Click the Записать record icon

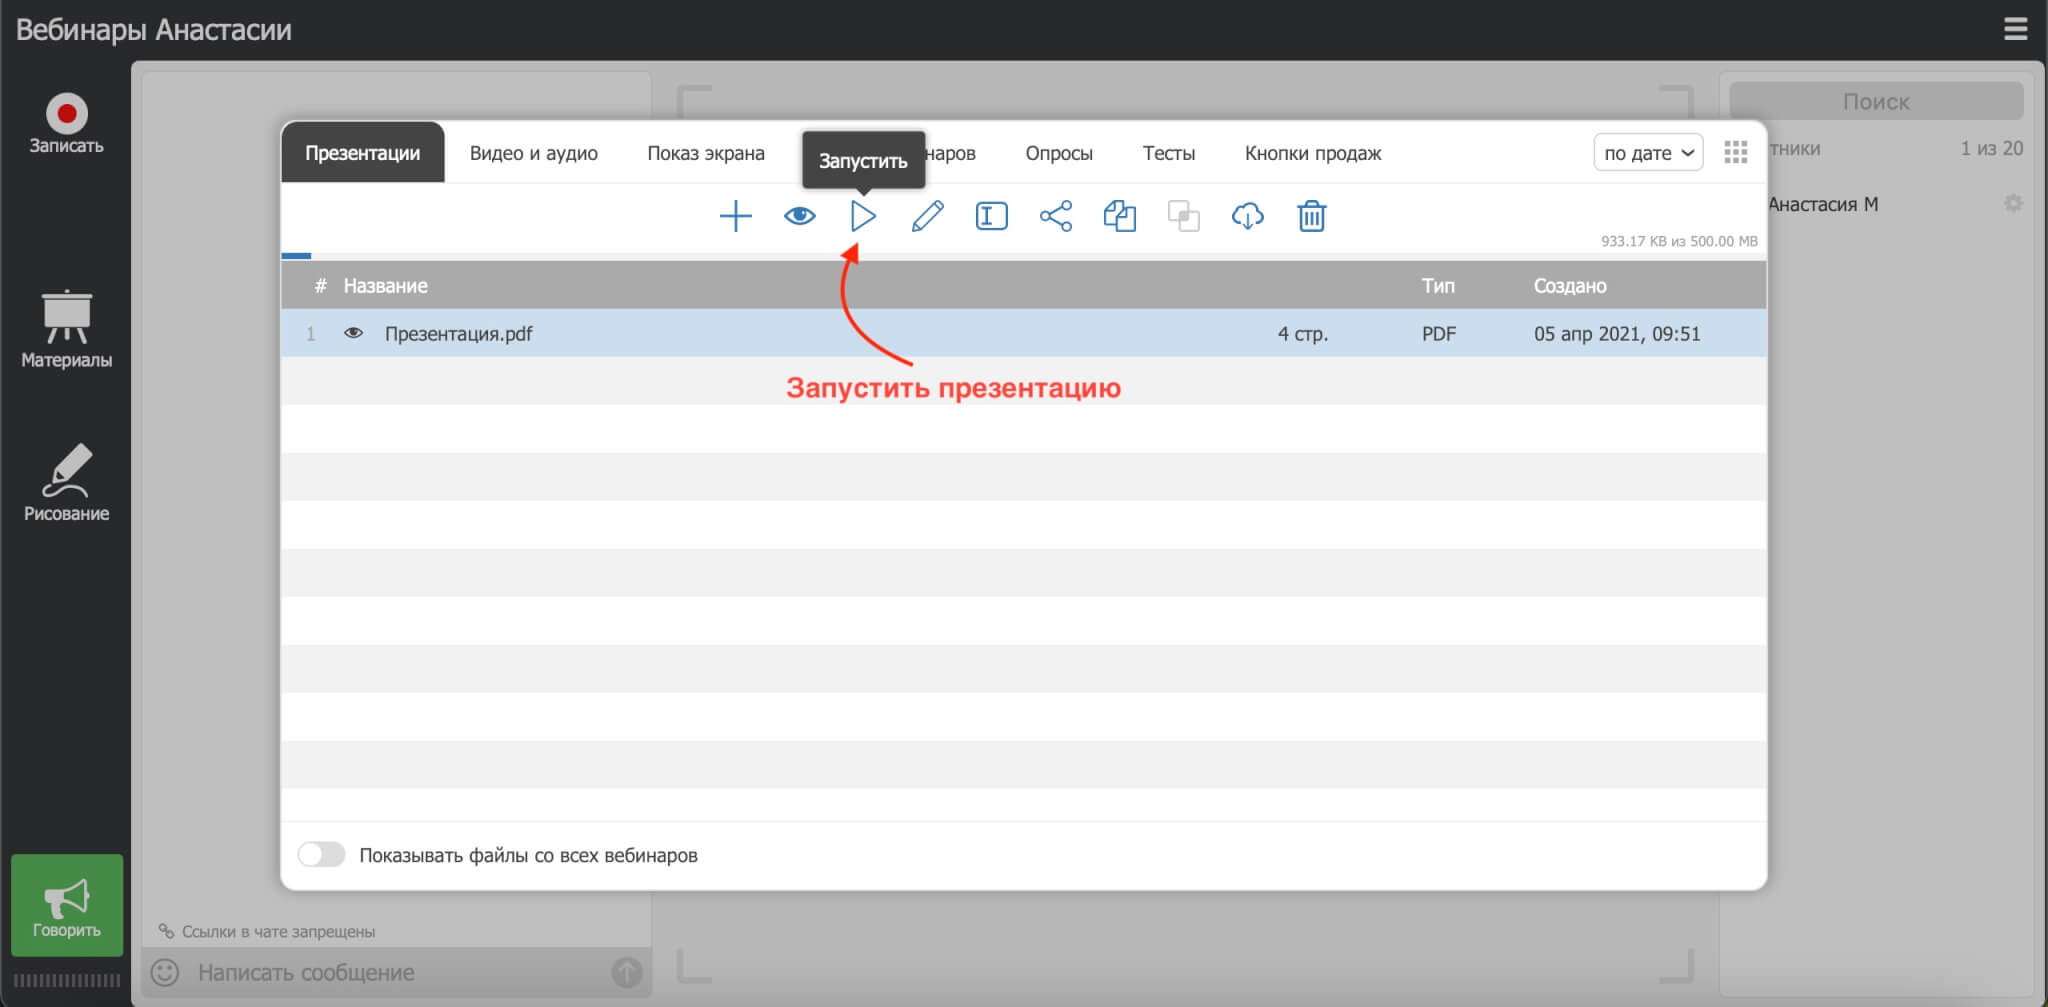66,114
